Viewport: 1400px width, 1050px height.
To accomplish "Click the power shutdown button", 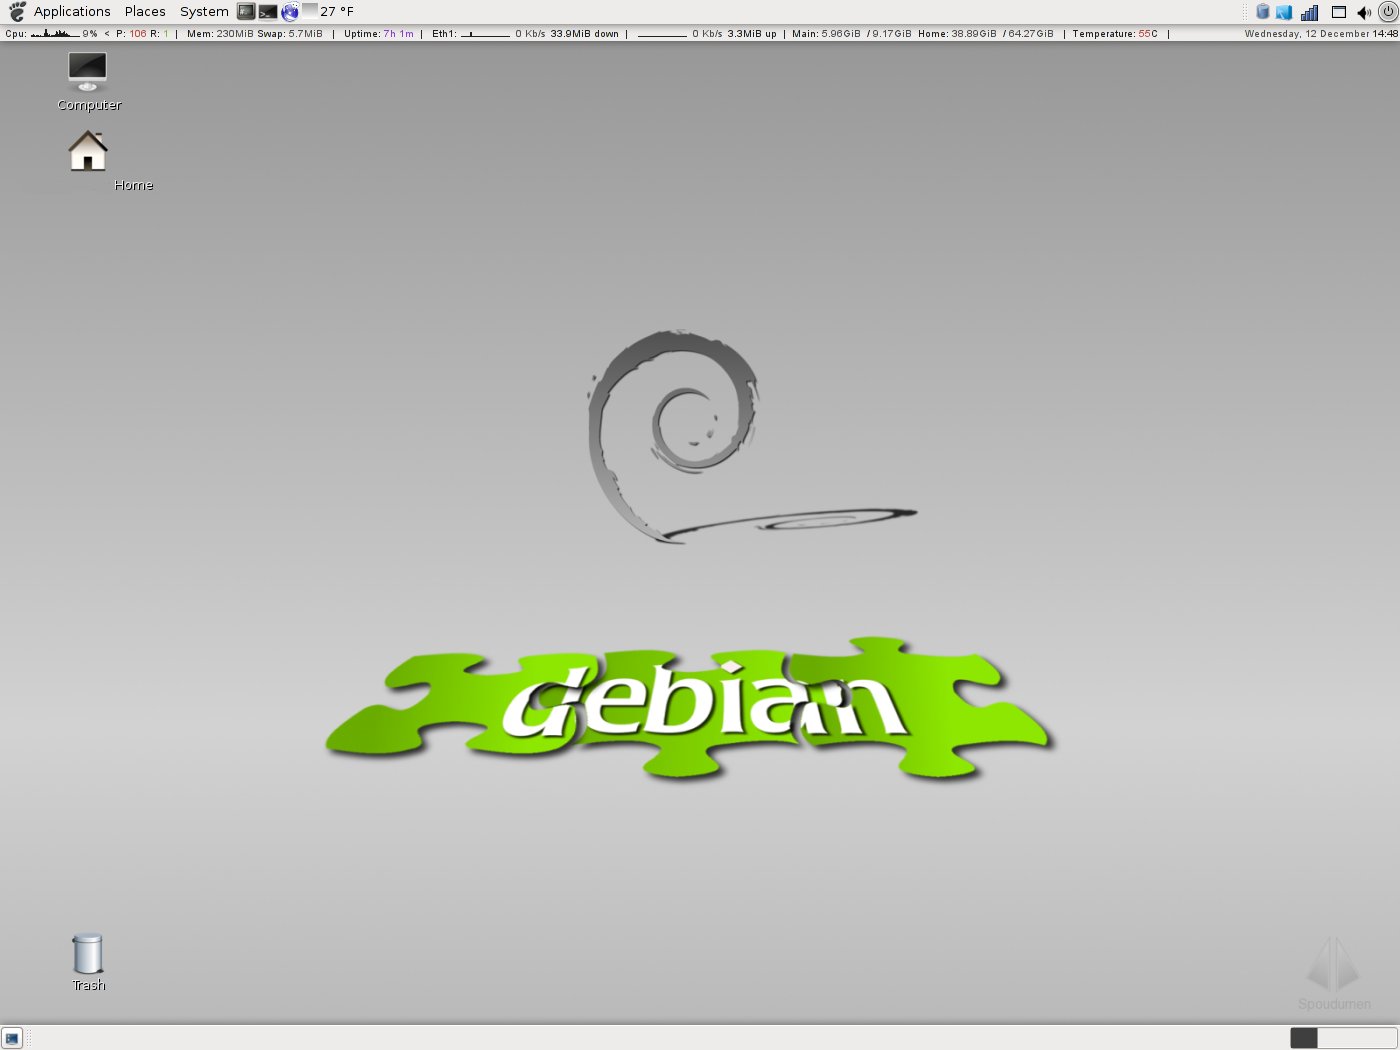I will pyautogui.click(x=1387, y=12).
